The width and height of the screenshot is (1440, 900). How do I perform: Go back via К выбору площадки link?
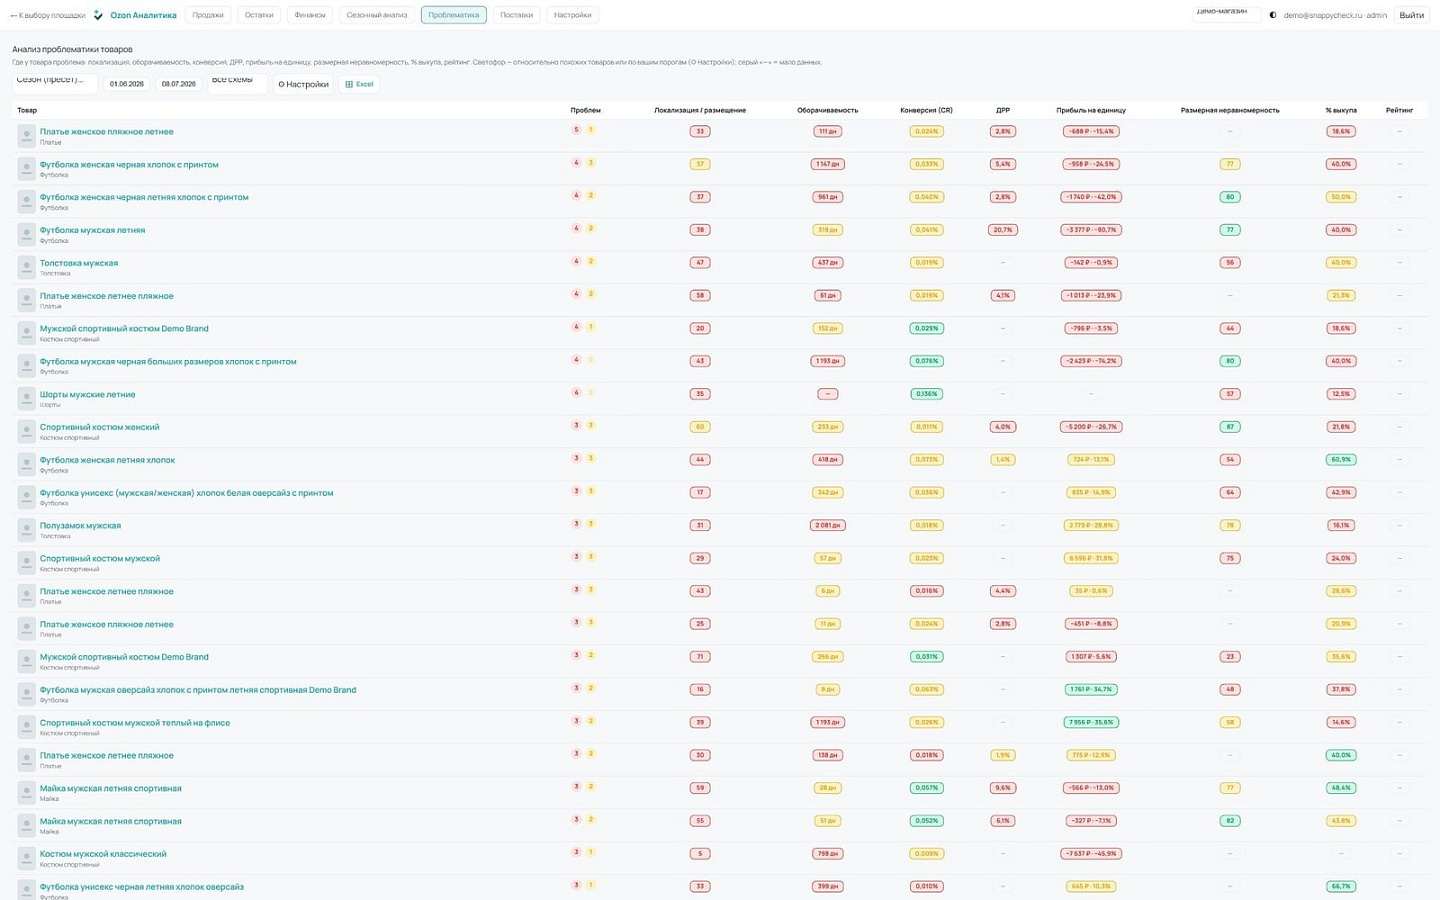pyautogui.click(x=47, y=15)
